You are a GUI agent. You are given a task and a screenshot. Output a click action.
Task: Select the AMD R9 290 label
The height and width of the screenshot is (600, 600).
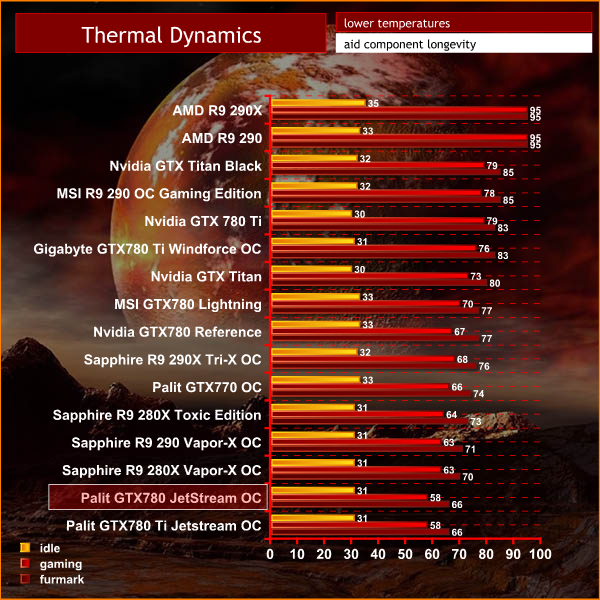[222, 138]
